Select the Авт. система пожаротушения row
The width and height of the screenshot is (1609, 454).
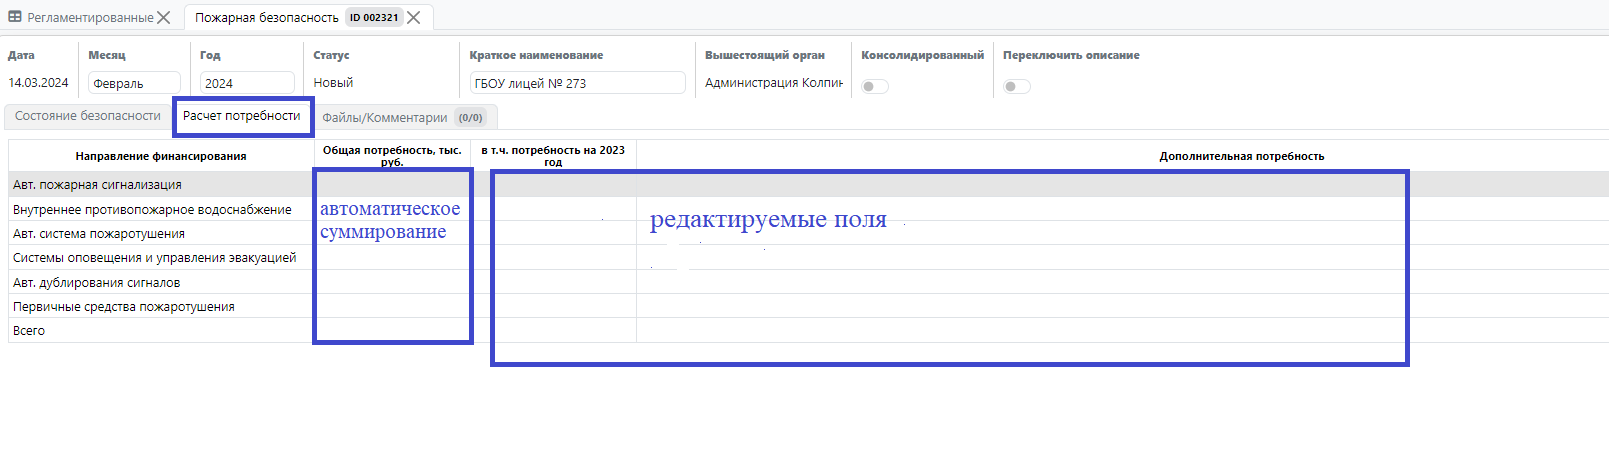pyautogui.click(x=99, y=234)
